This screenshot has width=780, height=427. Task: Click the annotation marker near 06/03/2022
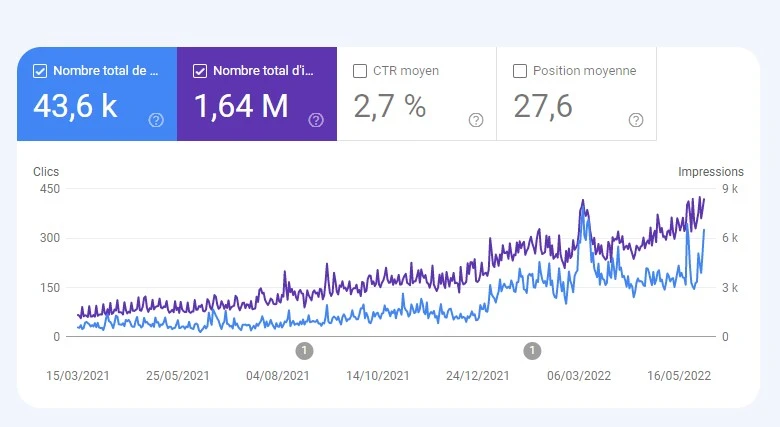point(532,350)
